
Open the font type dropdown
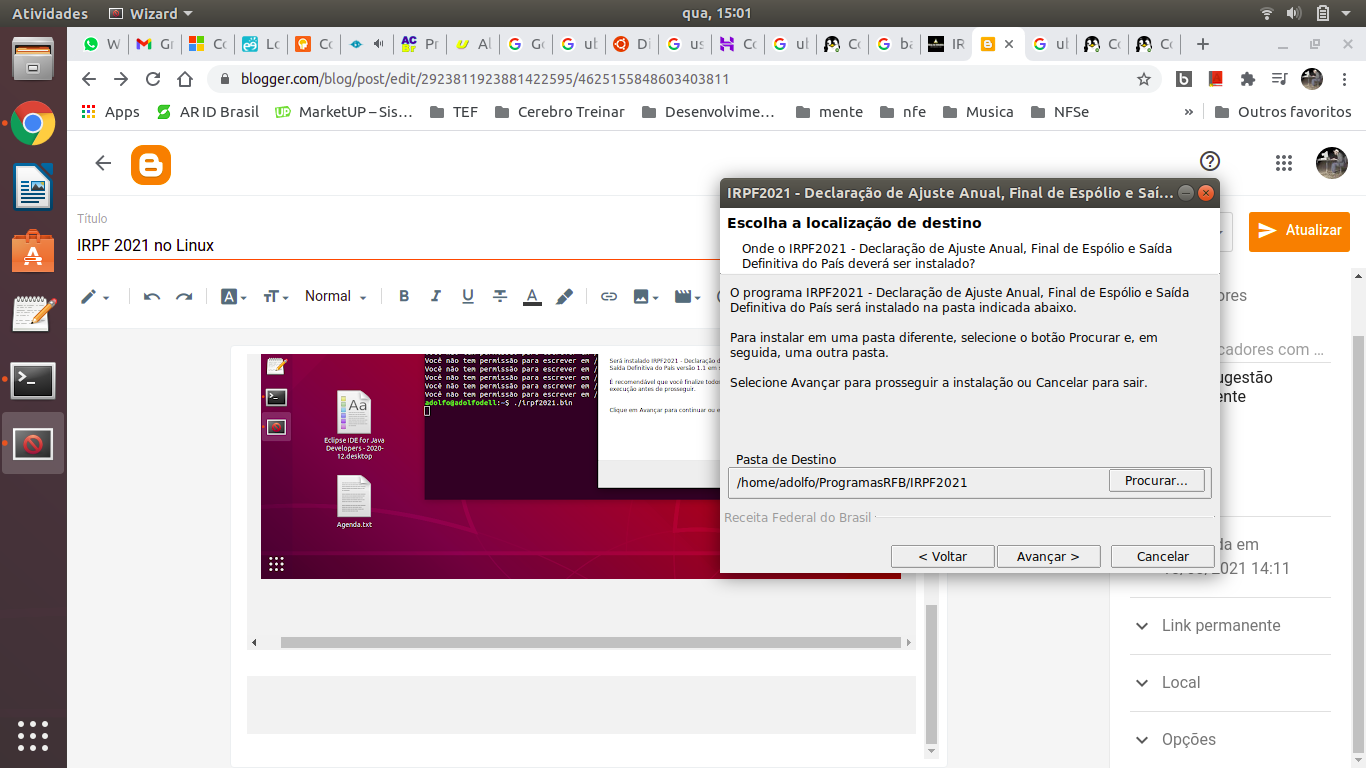pyautogui.click(x=233, y=296)
